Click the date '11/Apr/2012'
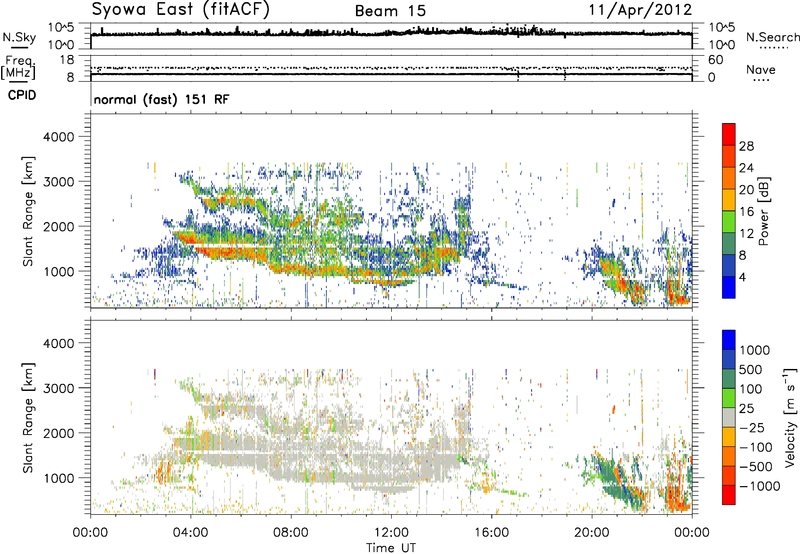 tap(640, 10)
